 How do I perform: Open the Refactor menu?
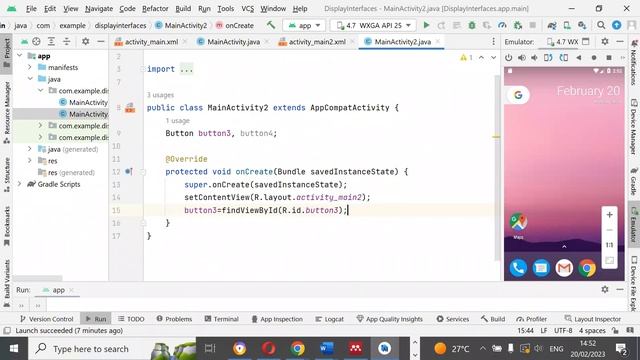click(155, 8)
